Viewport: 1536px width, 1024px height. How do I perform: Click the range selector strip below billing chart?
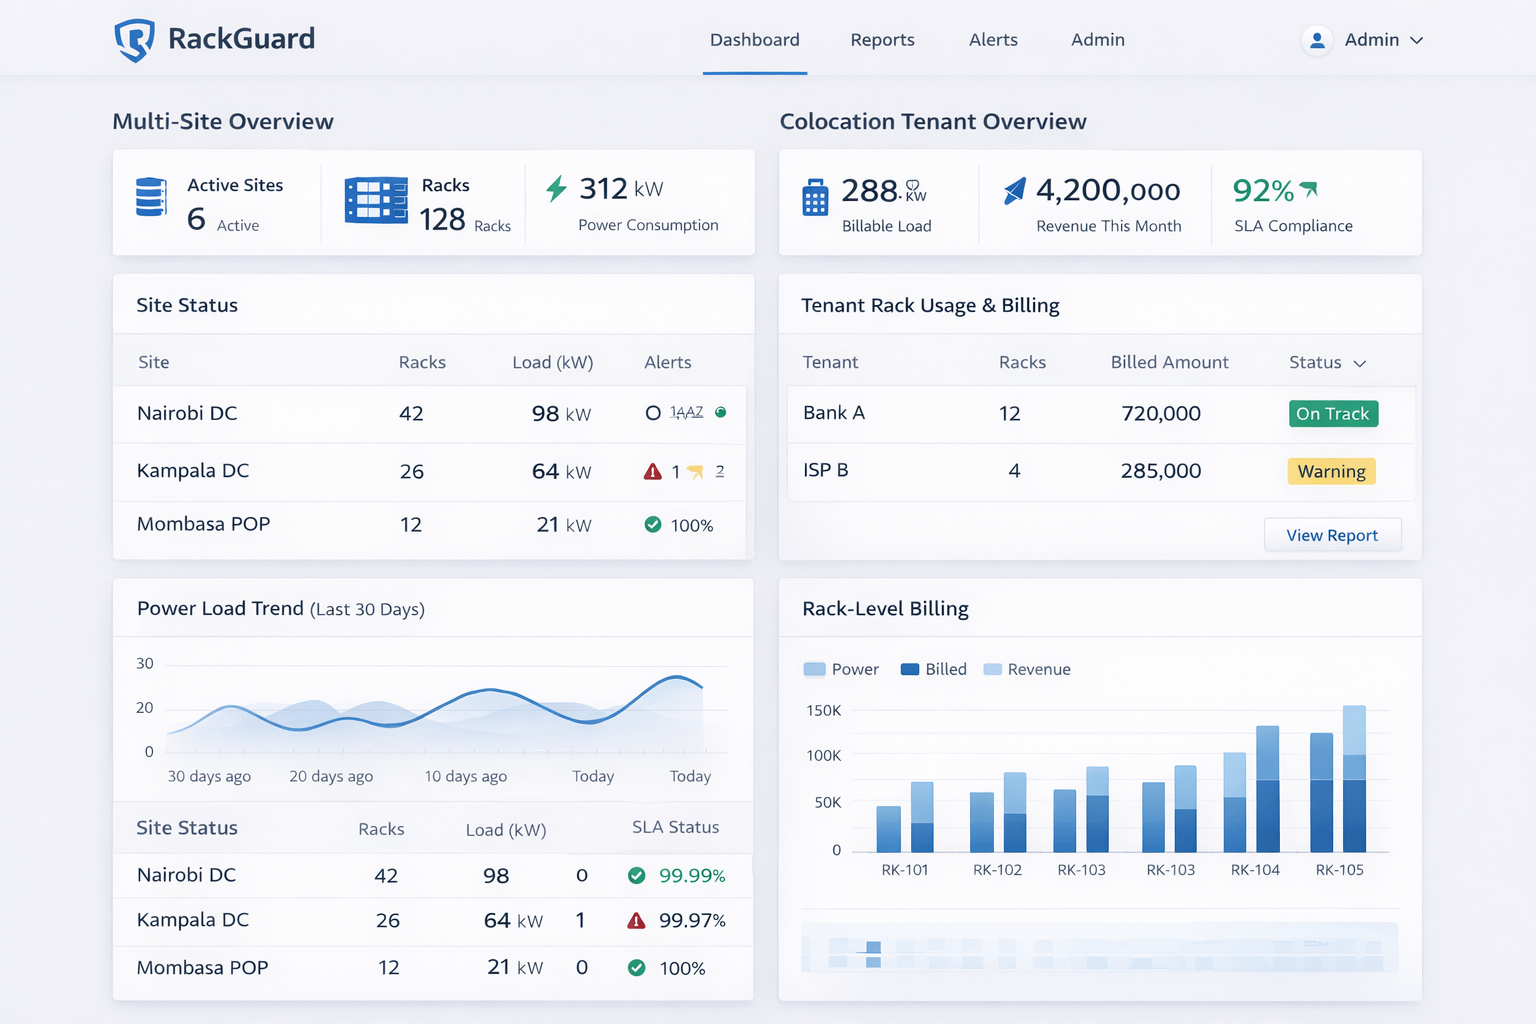click(x=1099, y=947)
